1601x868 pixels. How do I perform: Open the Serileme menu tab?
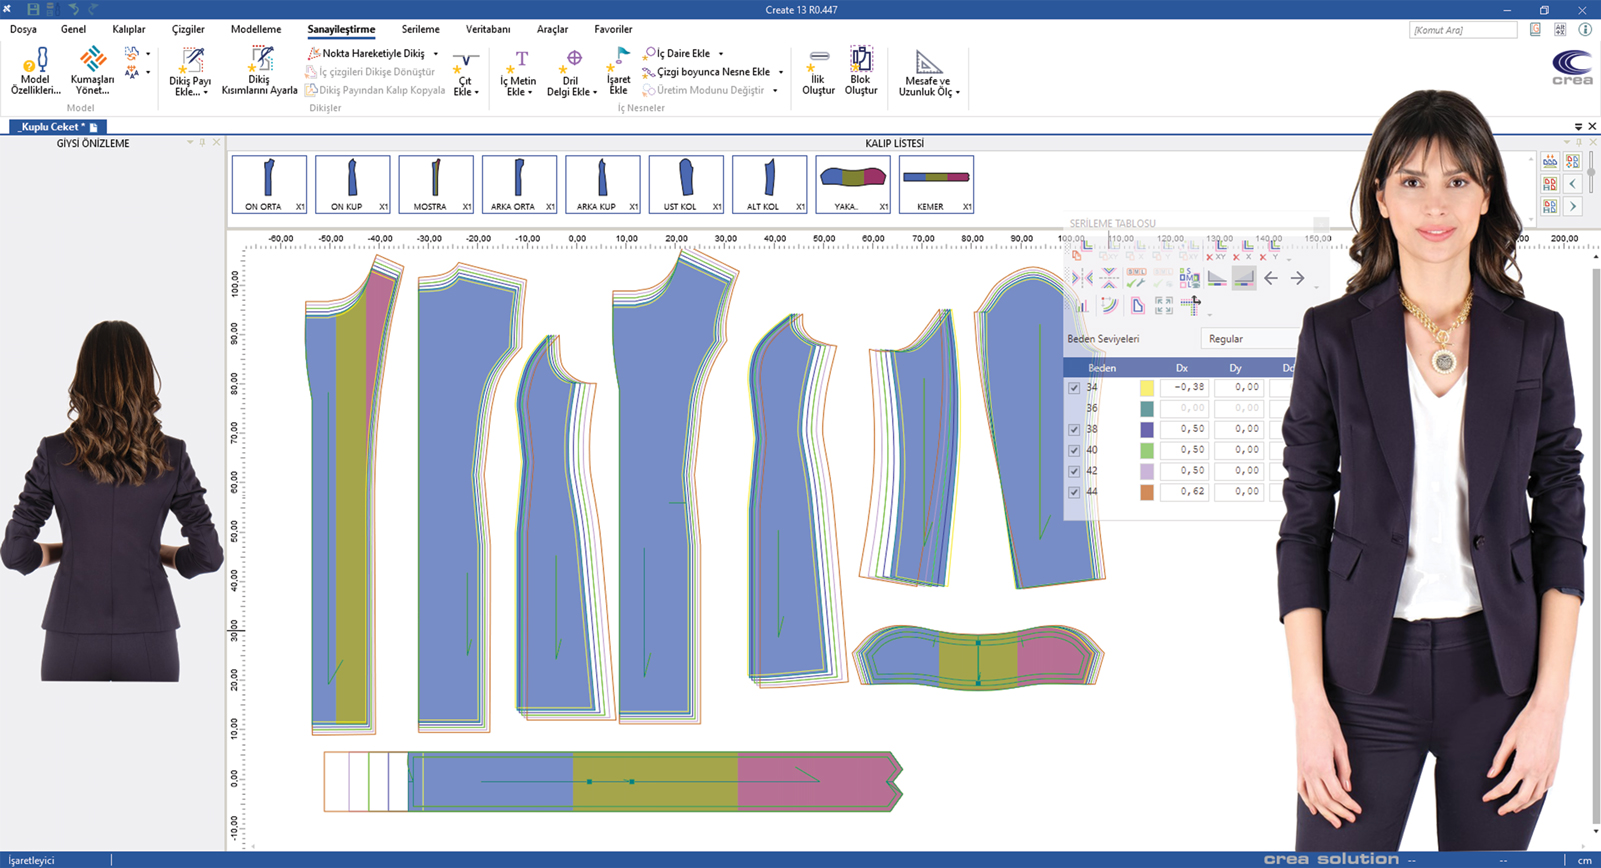tap(420, 29)
